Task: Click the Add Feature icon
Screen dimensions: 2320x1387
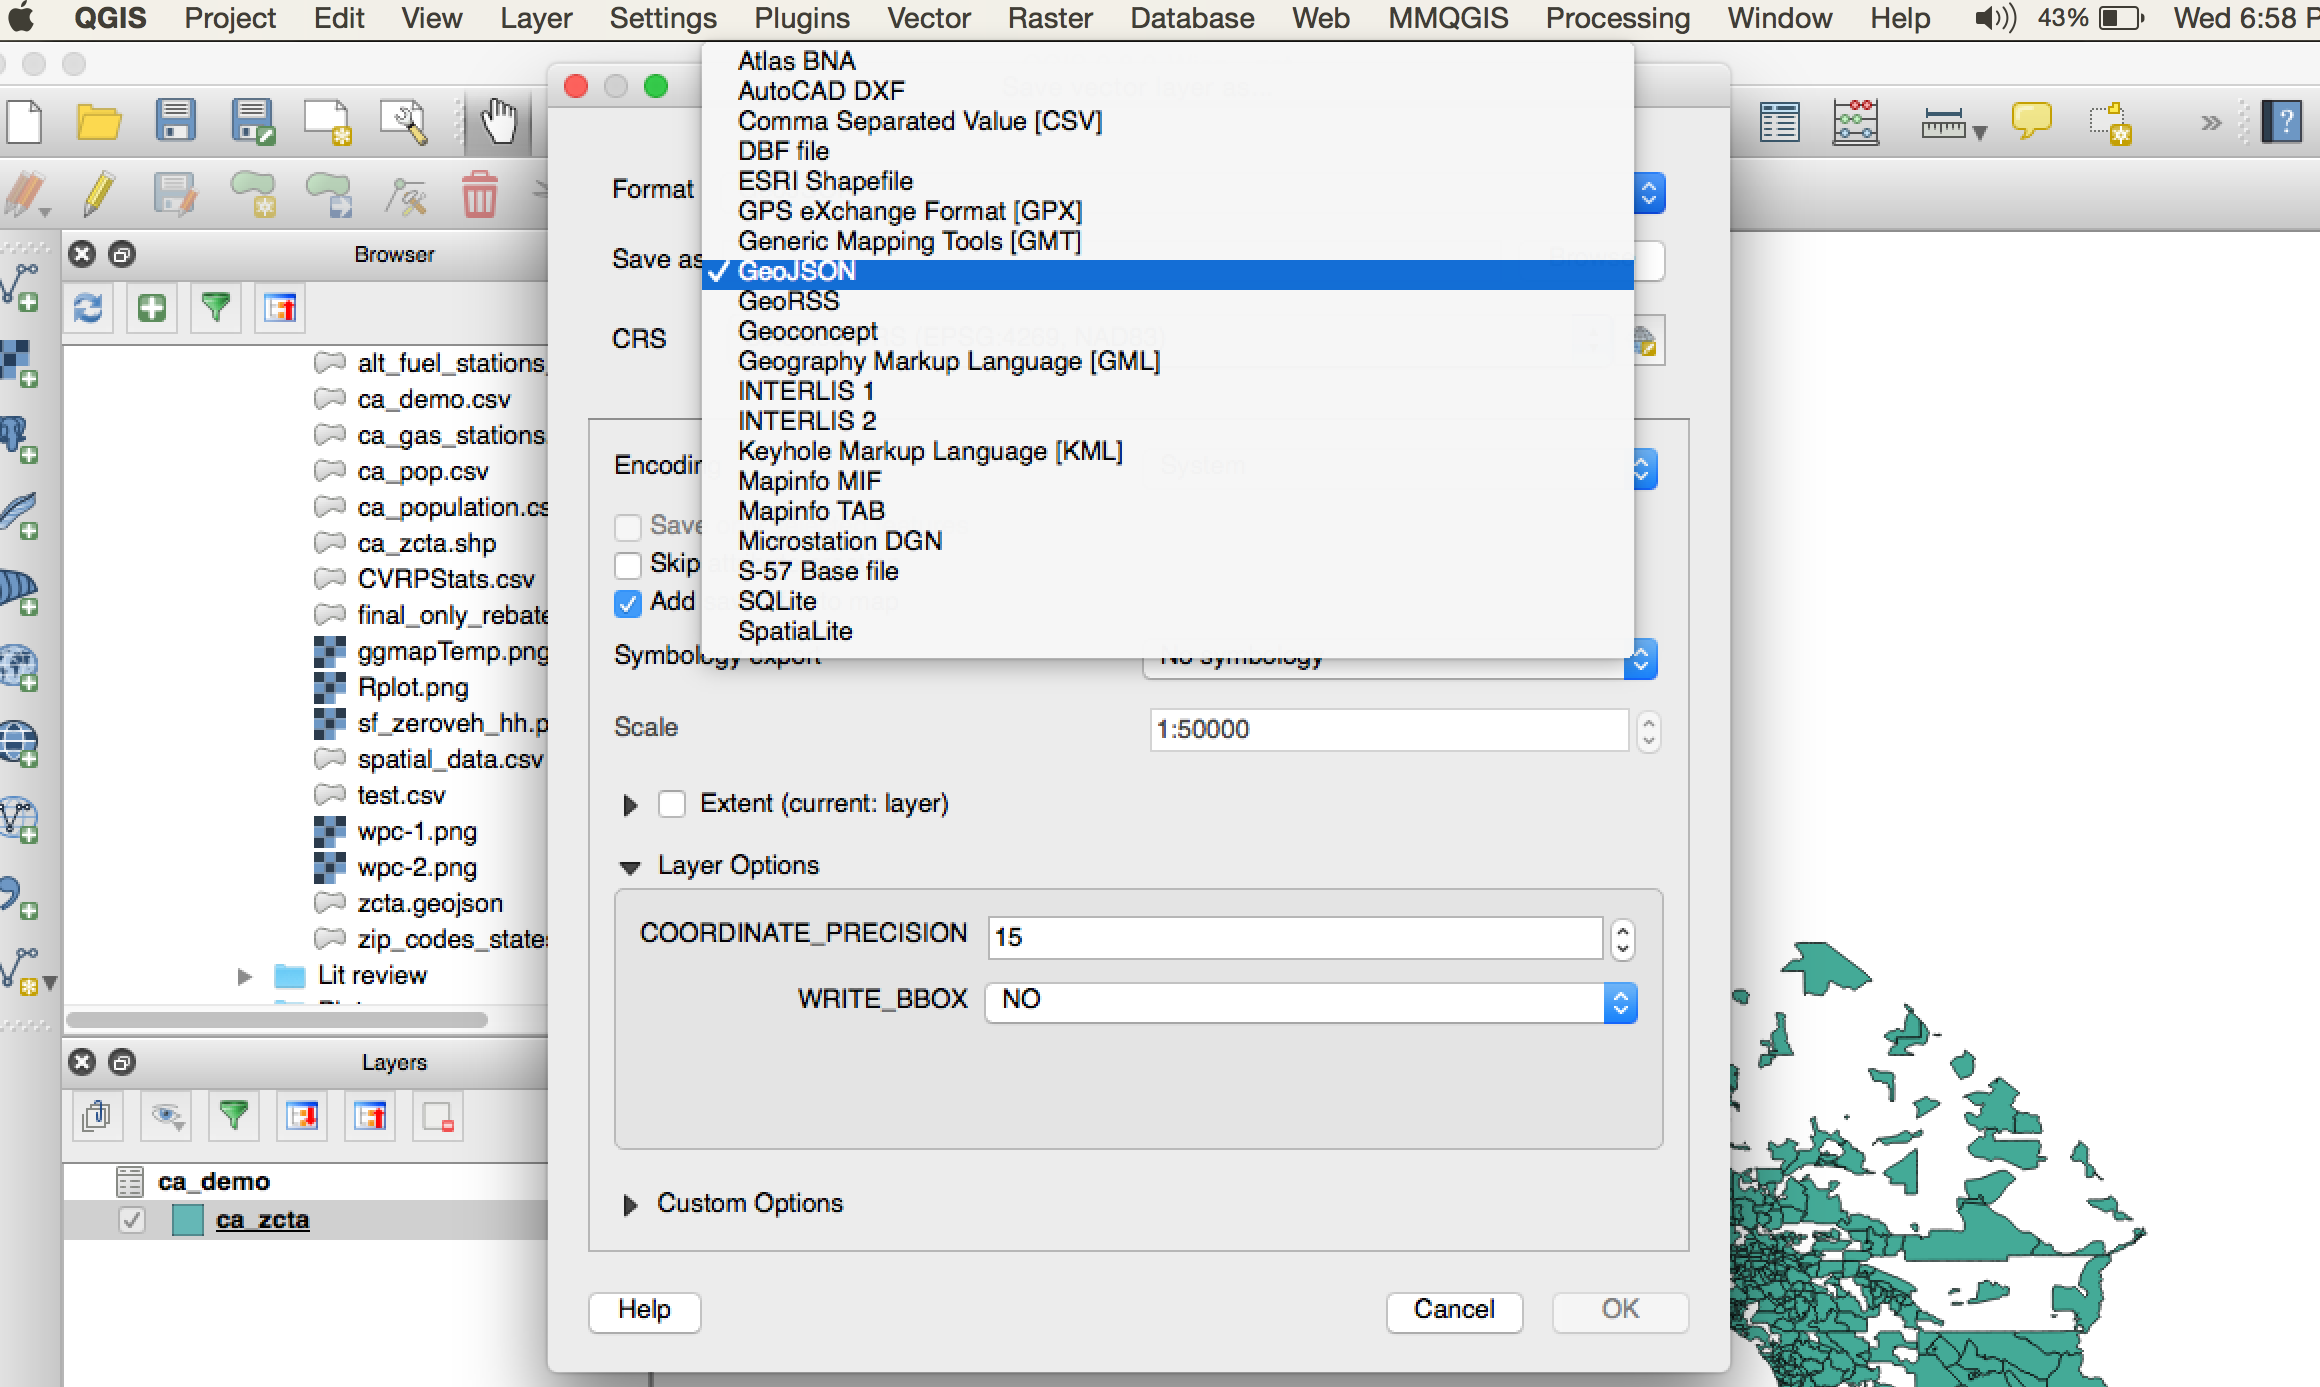Action: 252,194
